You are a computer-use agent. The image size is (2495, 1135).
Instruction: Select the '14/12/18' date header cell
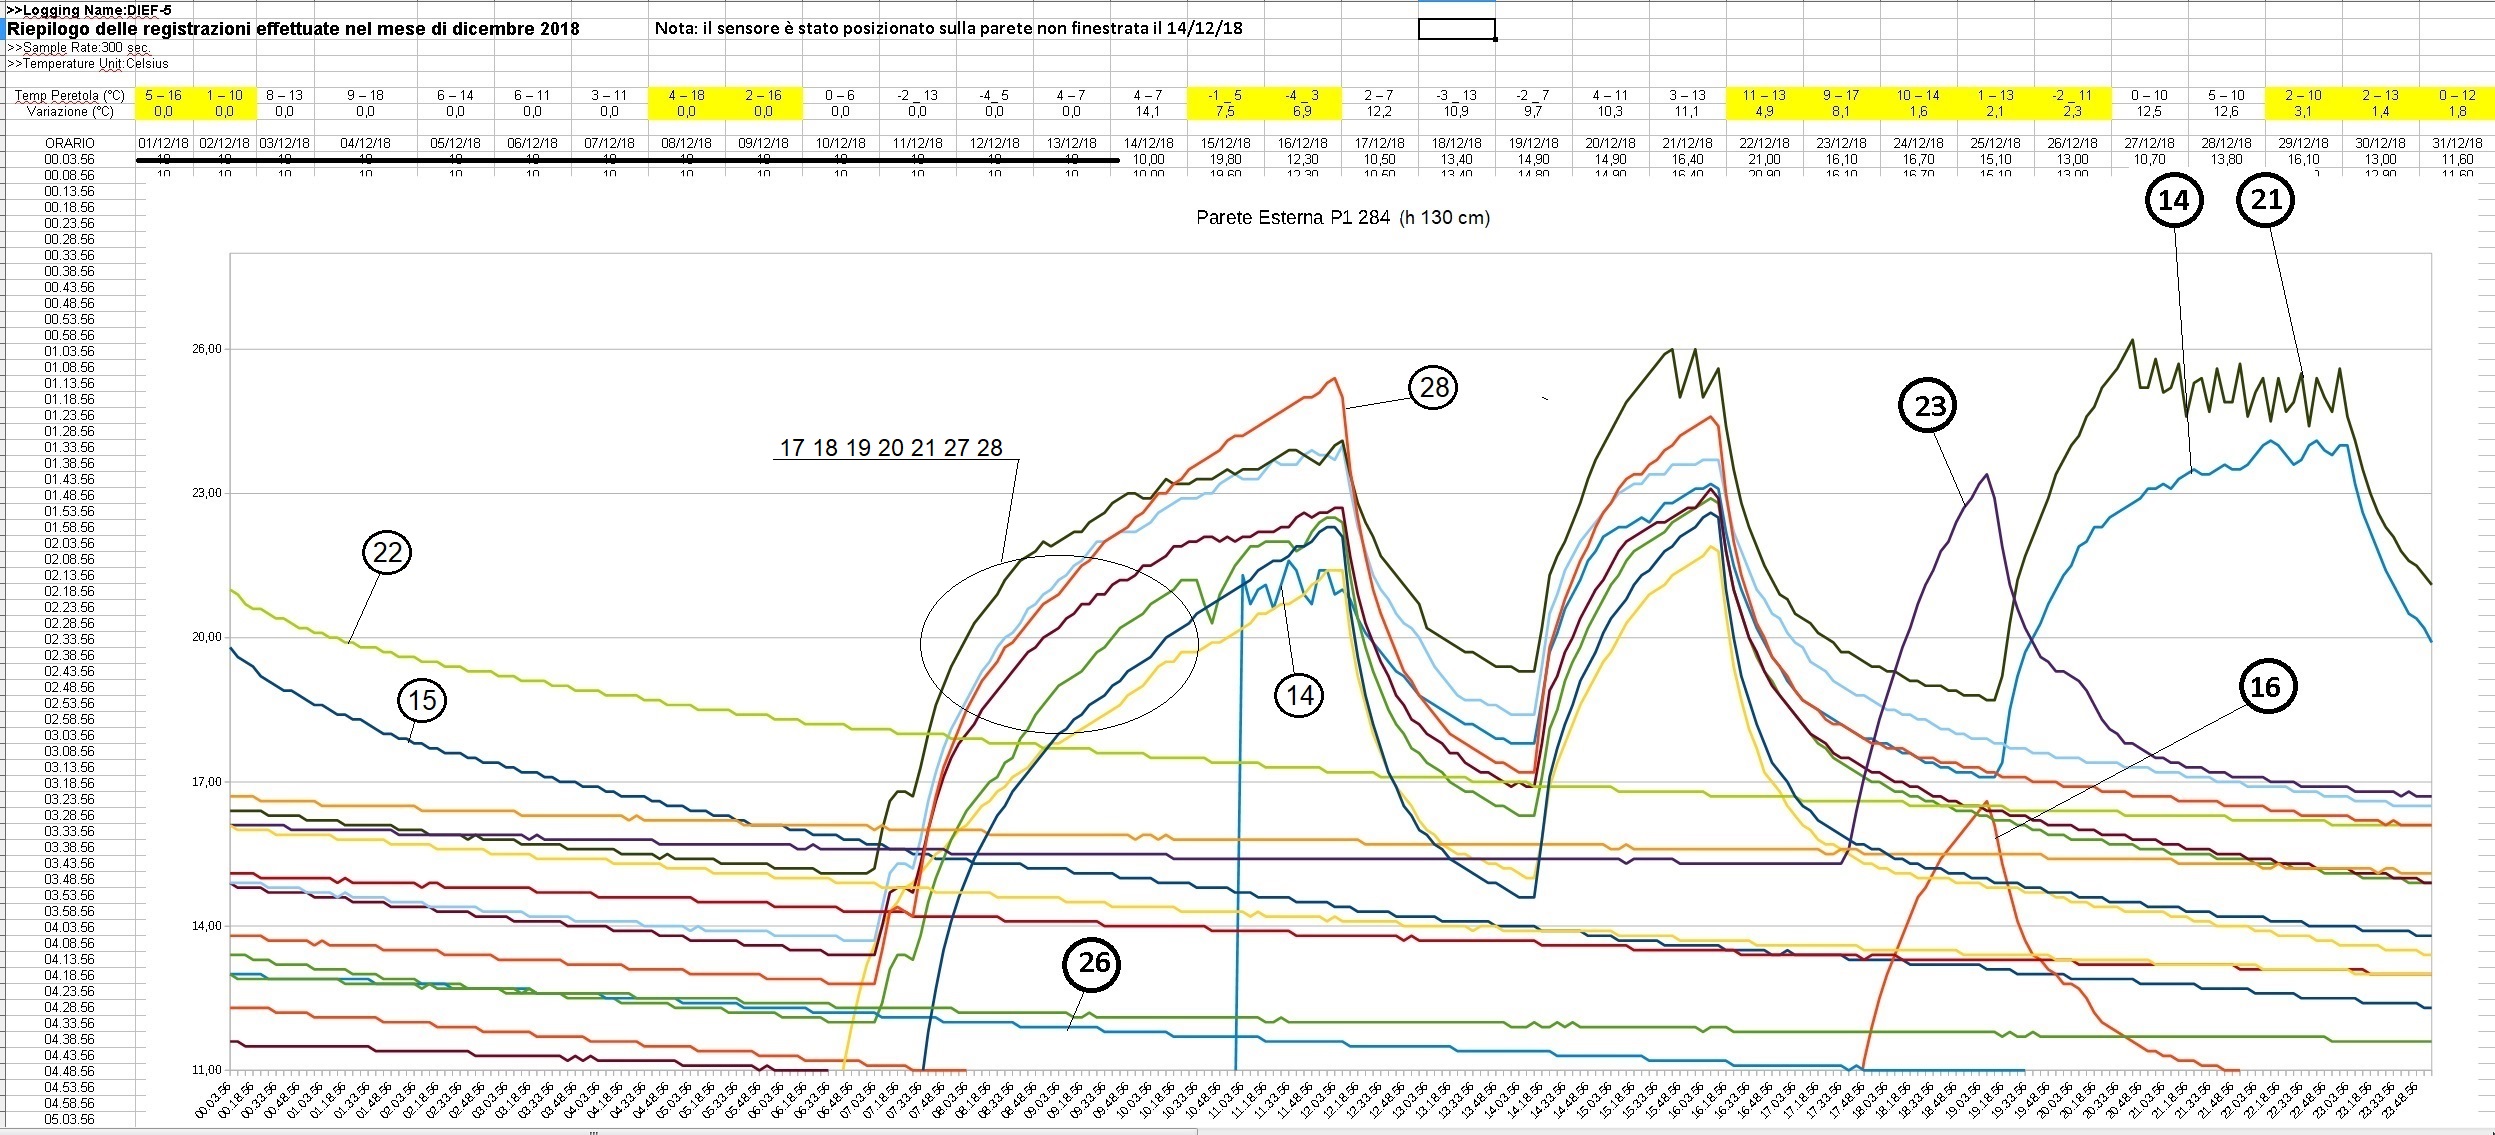(1148, 143)
